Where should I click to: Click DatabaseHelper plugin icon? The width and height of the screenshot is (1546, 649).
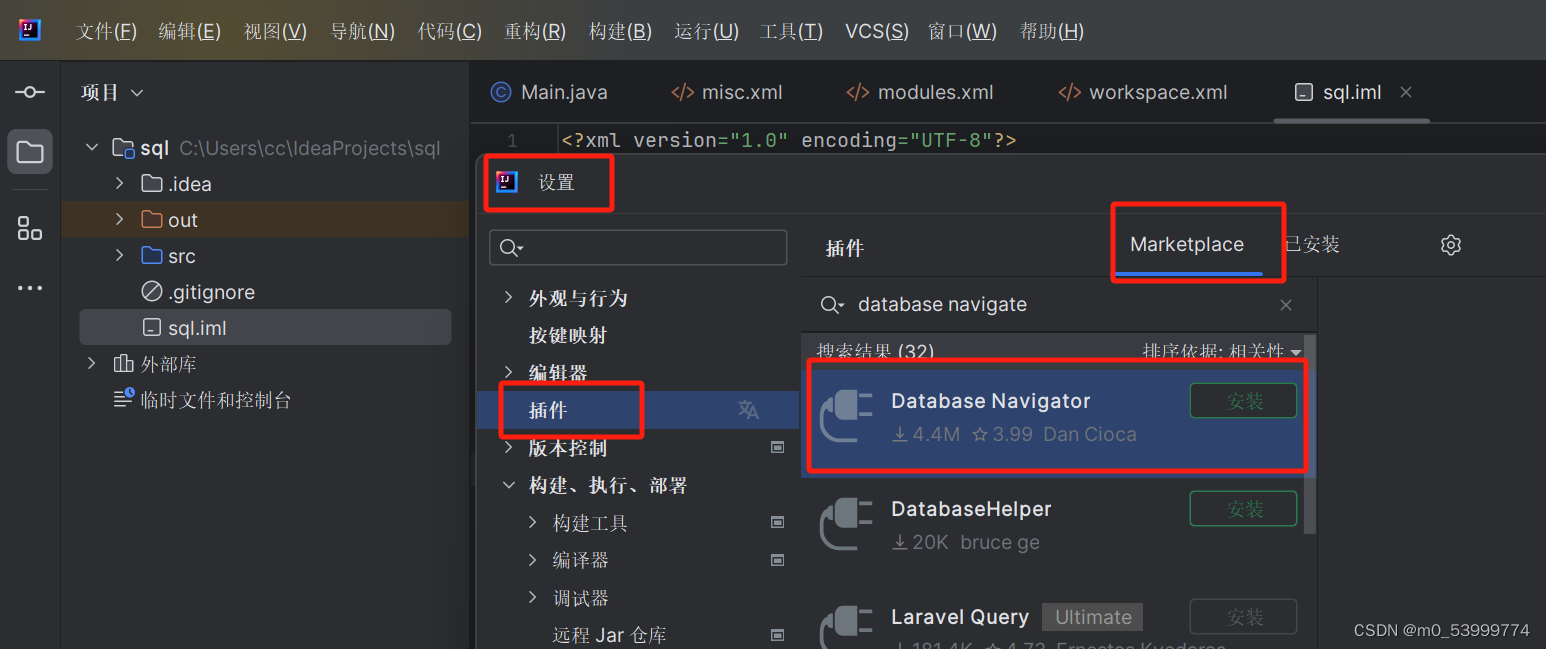coord(845,525)
